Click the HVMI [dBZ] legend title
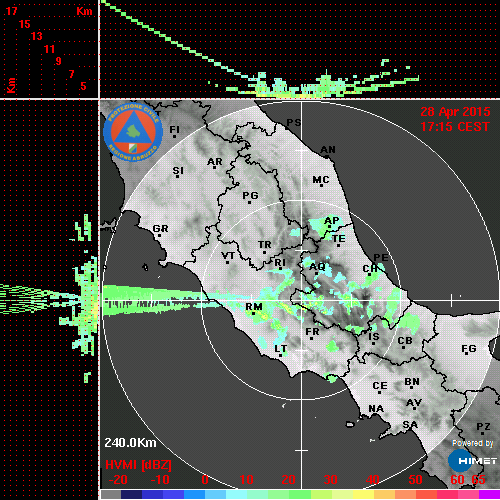500x500 pixels. point(138,465)
